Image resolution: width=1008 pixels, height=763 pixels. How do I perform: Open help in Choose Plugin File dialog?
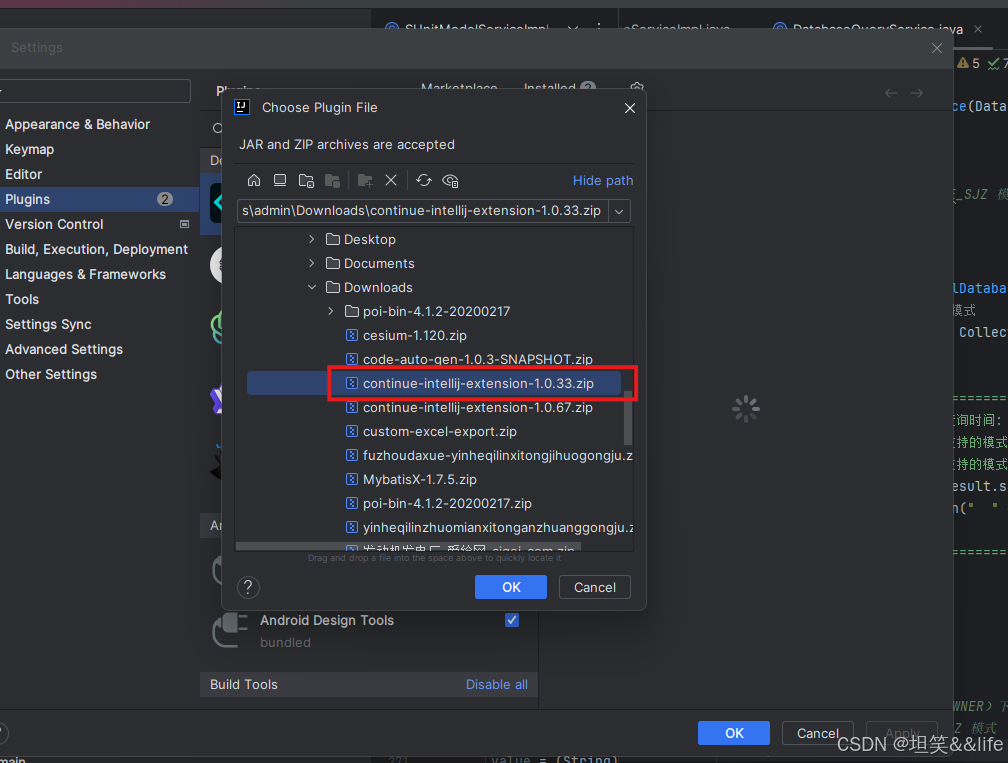pyautogui.click(x=248, y=587)
